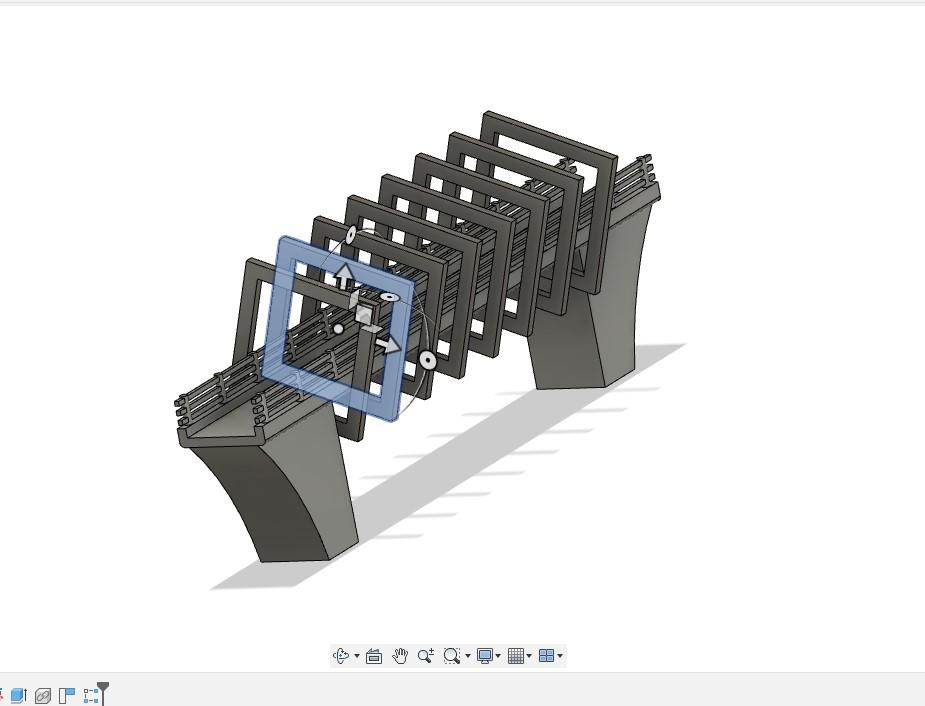Open the Display Settings dropdown menu
925x706 pixels.
[x=497, y=655]
